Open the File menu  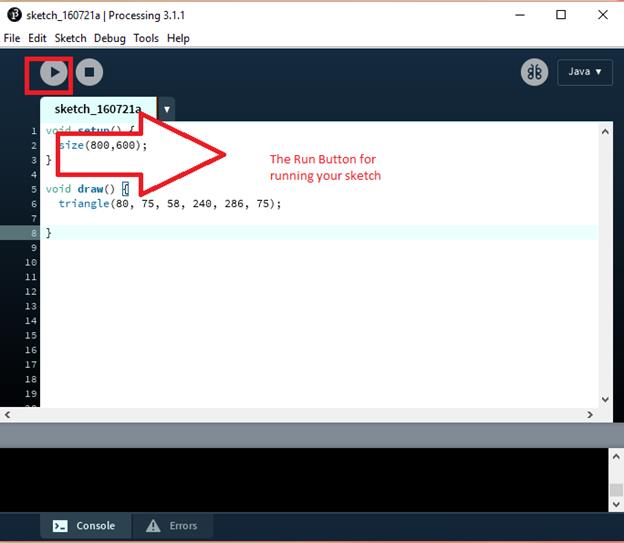pos(12,38)
